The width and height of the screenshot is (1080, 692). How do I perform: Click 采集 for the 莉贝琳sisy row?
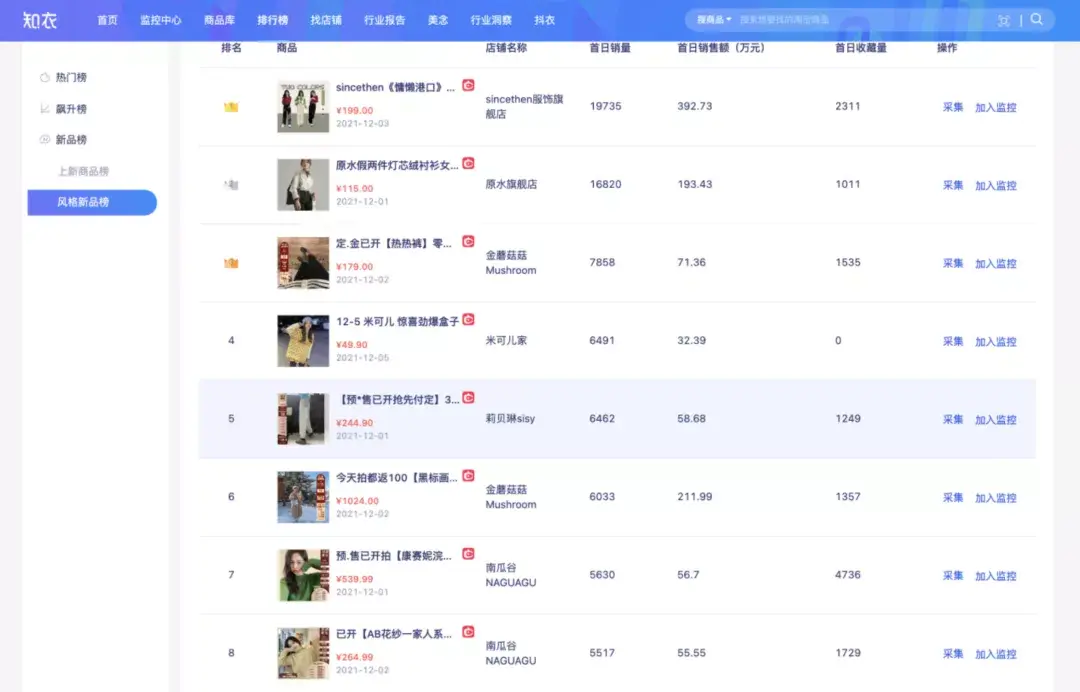[x=953, y=419]
